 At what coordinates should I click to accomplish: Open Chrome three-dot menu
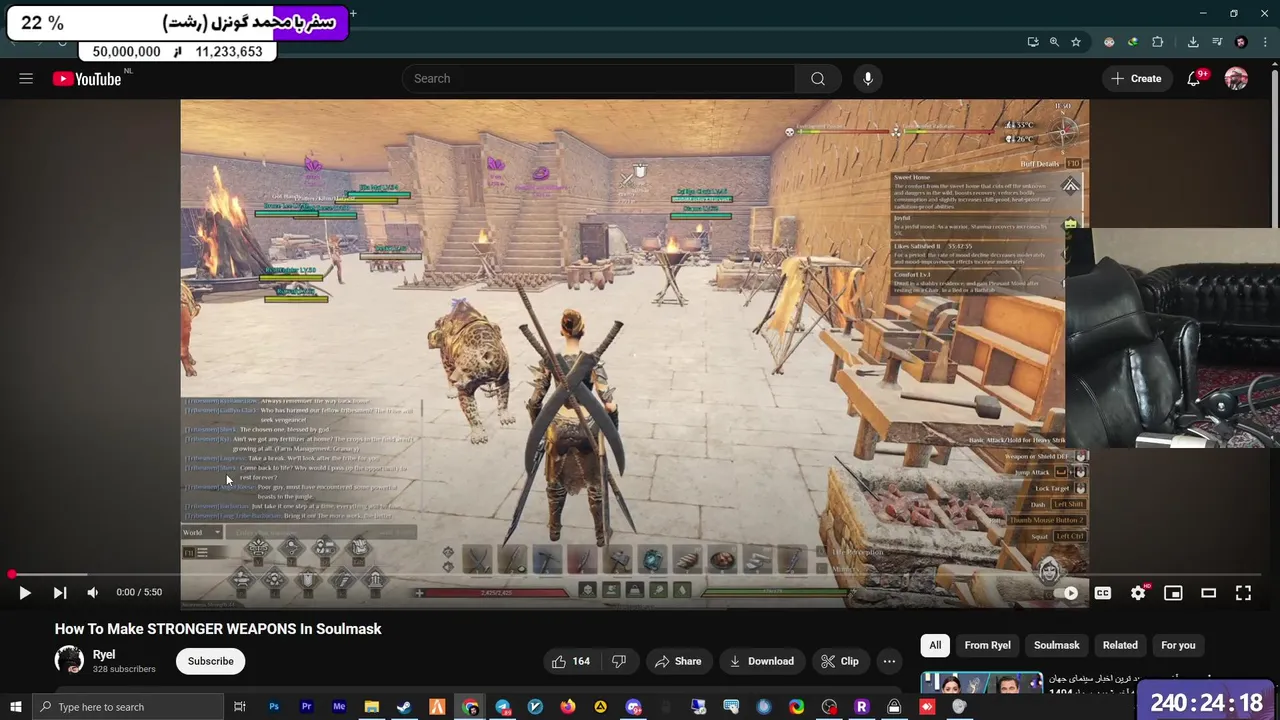(x=1264, y=42)
